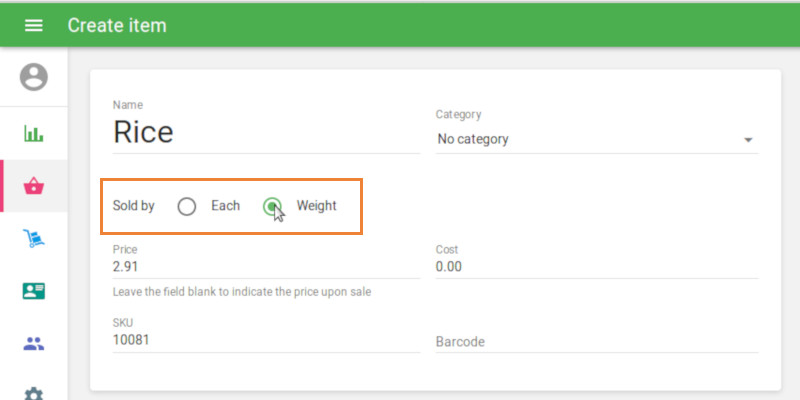Screen dimensions: 800x400
Task: Open Inventory management cart icon
Action: coord(34,239)
